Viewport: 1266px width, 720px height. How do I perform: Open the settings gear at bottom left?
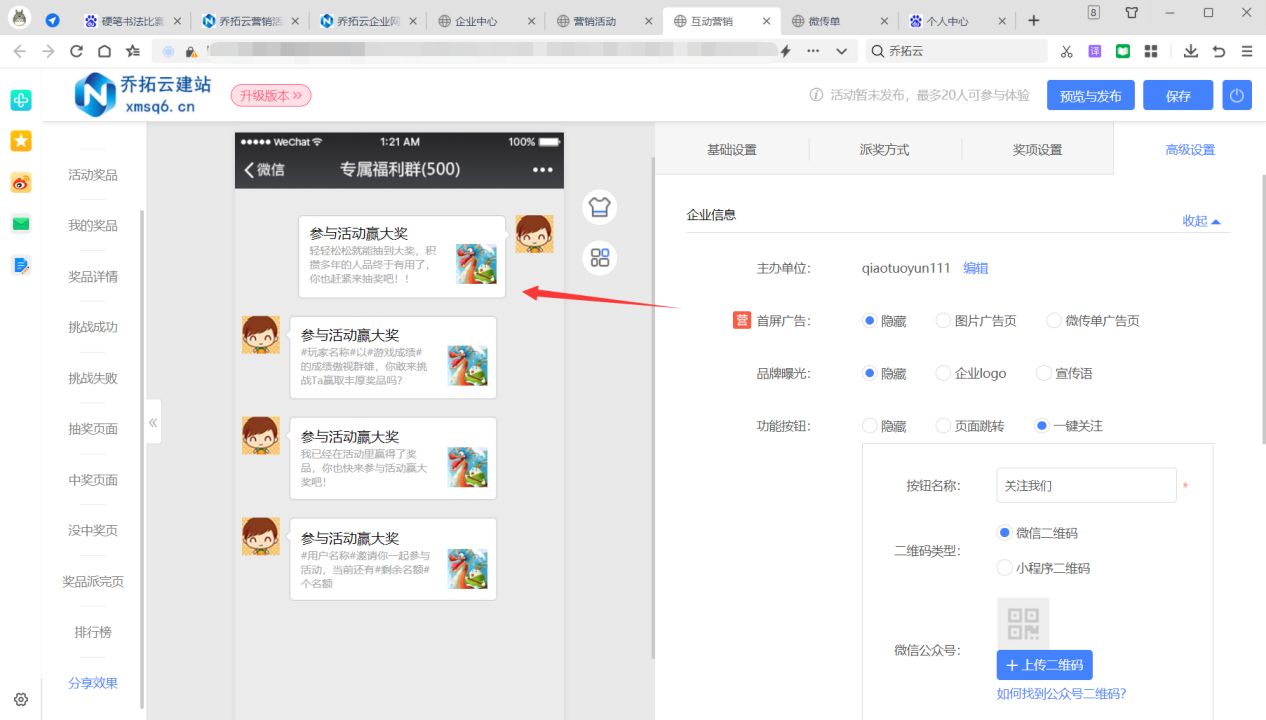pos(20,700)
